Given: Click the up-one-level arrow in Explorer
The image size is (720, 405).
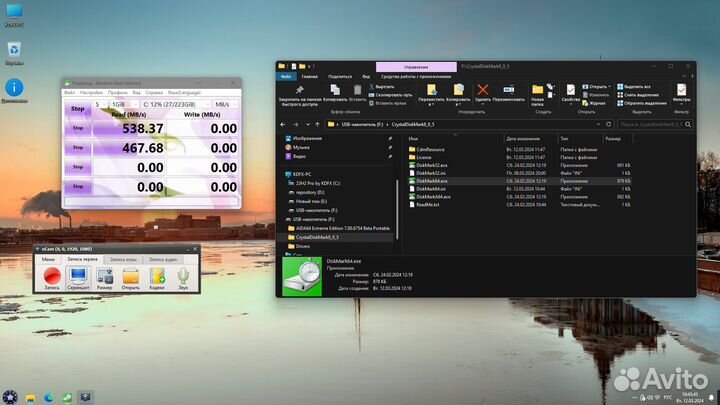Looking at the screenshot, I should pyautogui.click(x=317, y=124).
